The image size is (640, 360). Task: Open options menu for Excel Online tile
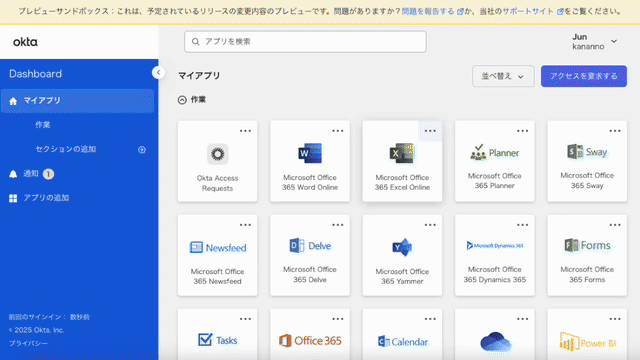coord(430,131)
